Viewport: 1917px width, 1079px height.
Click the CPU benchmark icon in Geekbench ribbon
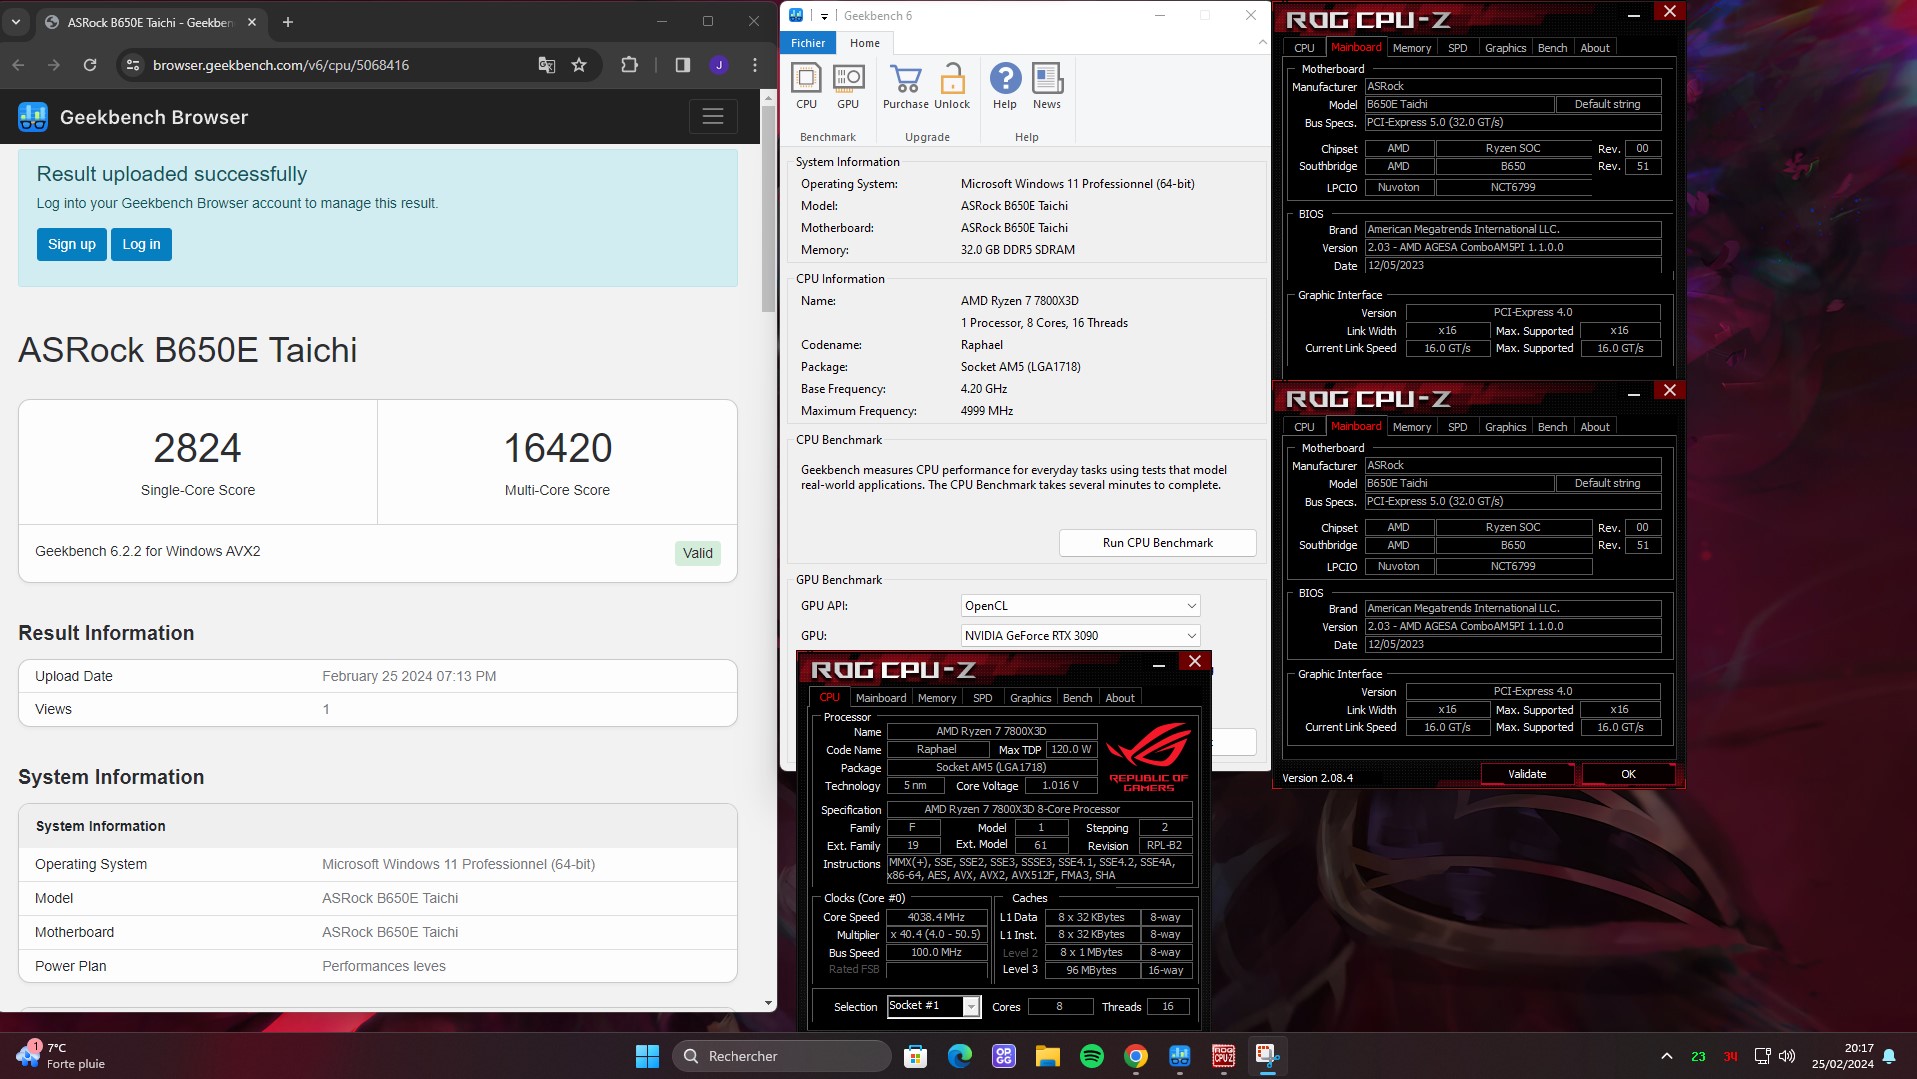pyautogui.click(x=806, y=85)
